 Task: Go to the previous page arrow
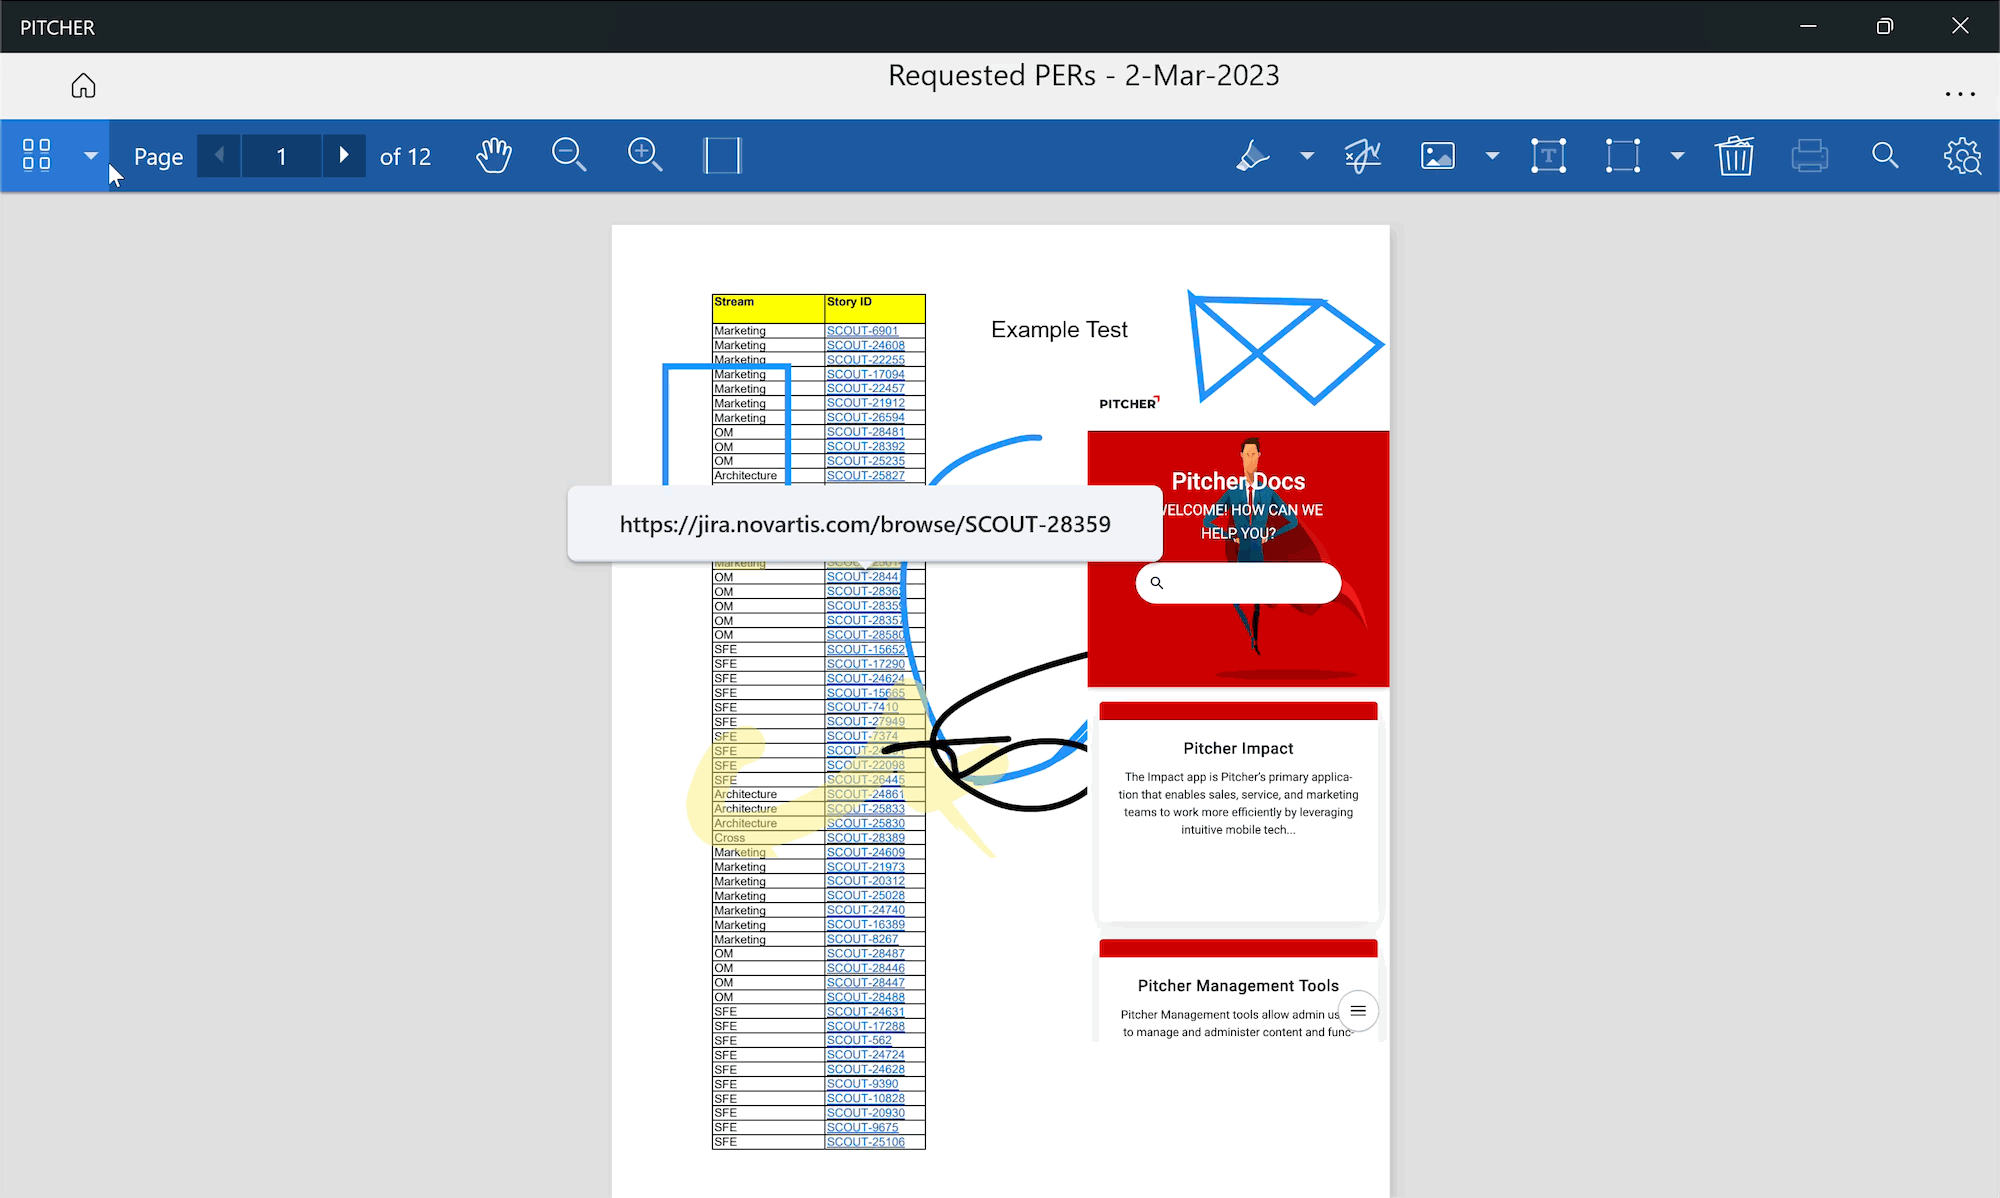pos(219,155)
